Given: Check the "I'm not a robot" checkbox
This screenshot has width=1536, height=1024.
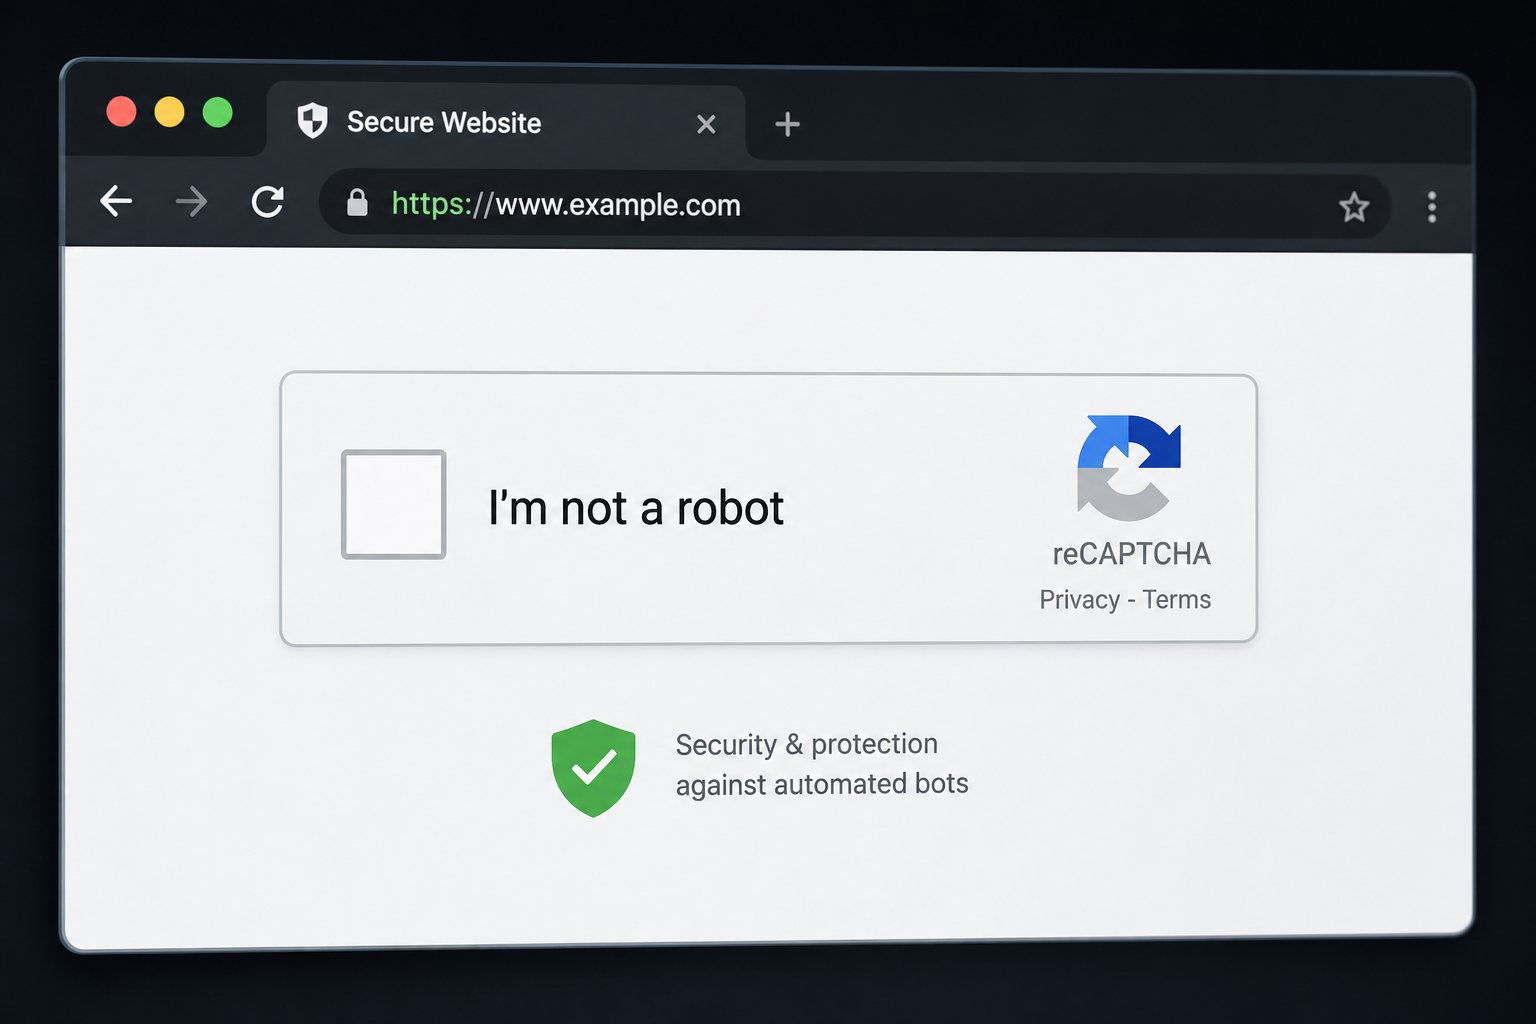Looking at the screenshot, I should coord(393,504).
